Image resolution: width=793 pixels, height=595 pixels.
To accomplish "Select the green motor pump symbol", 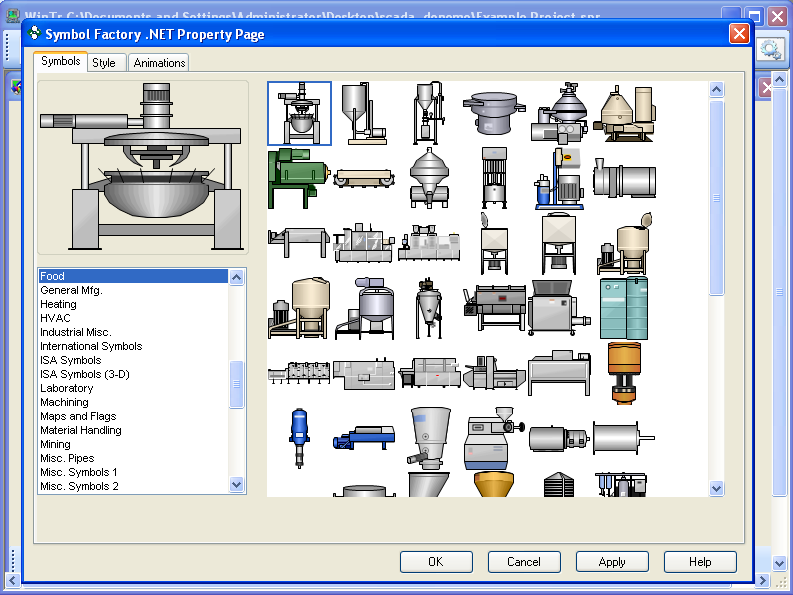I will tap(299, 178).
